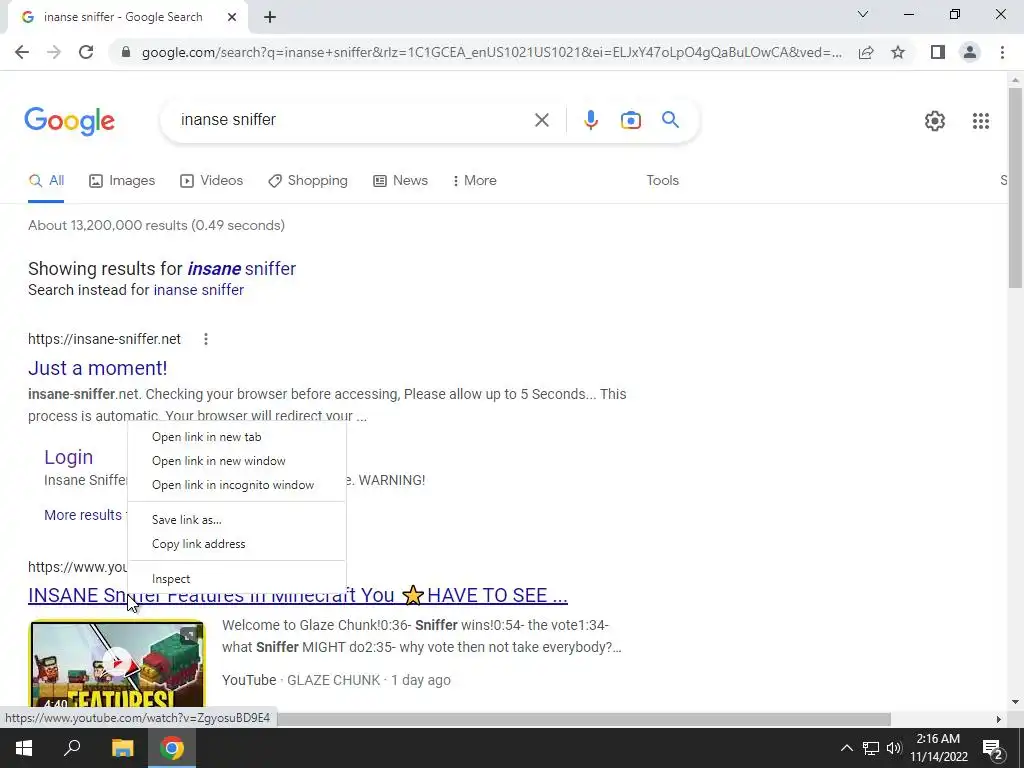This screenshot has height=768, width=1024.
Task: Open volume control tray icon
Action: coord(894,748)
